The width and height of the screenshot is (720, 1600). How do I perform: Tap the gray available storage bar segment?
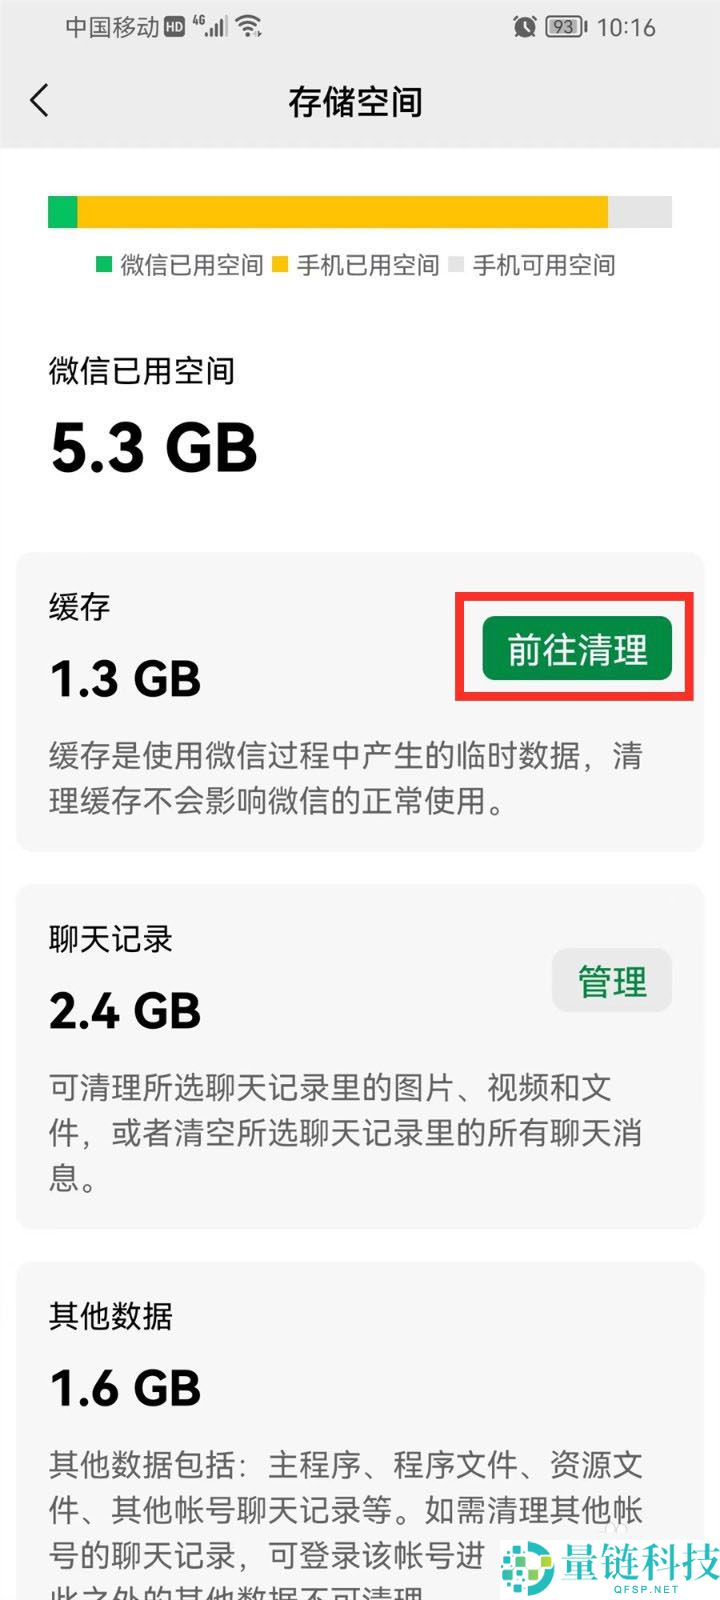click(640, 212)
